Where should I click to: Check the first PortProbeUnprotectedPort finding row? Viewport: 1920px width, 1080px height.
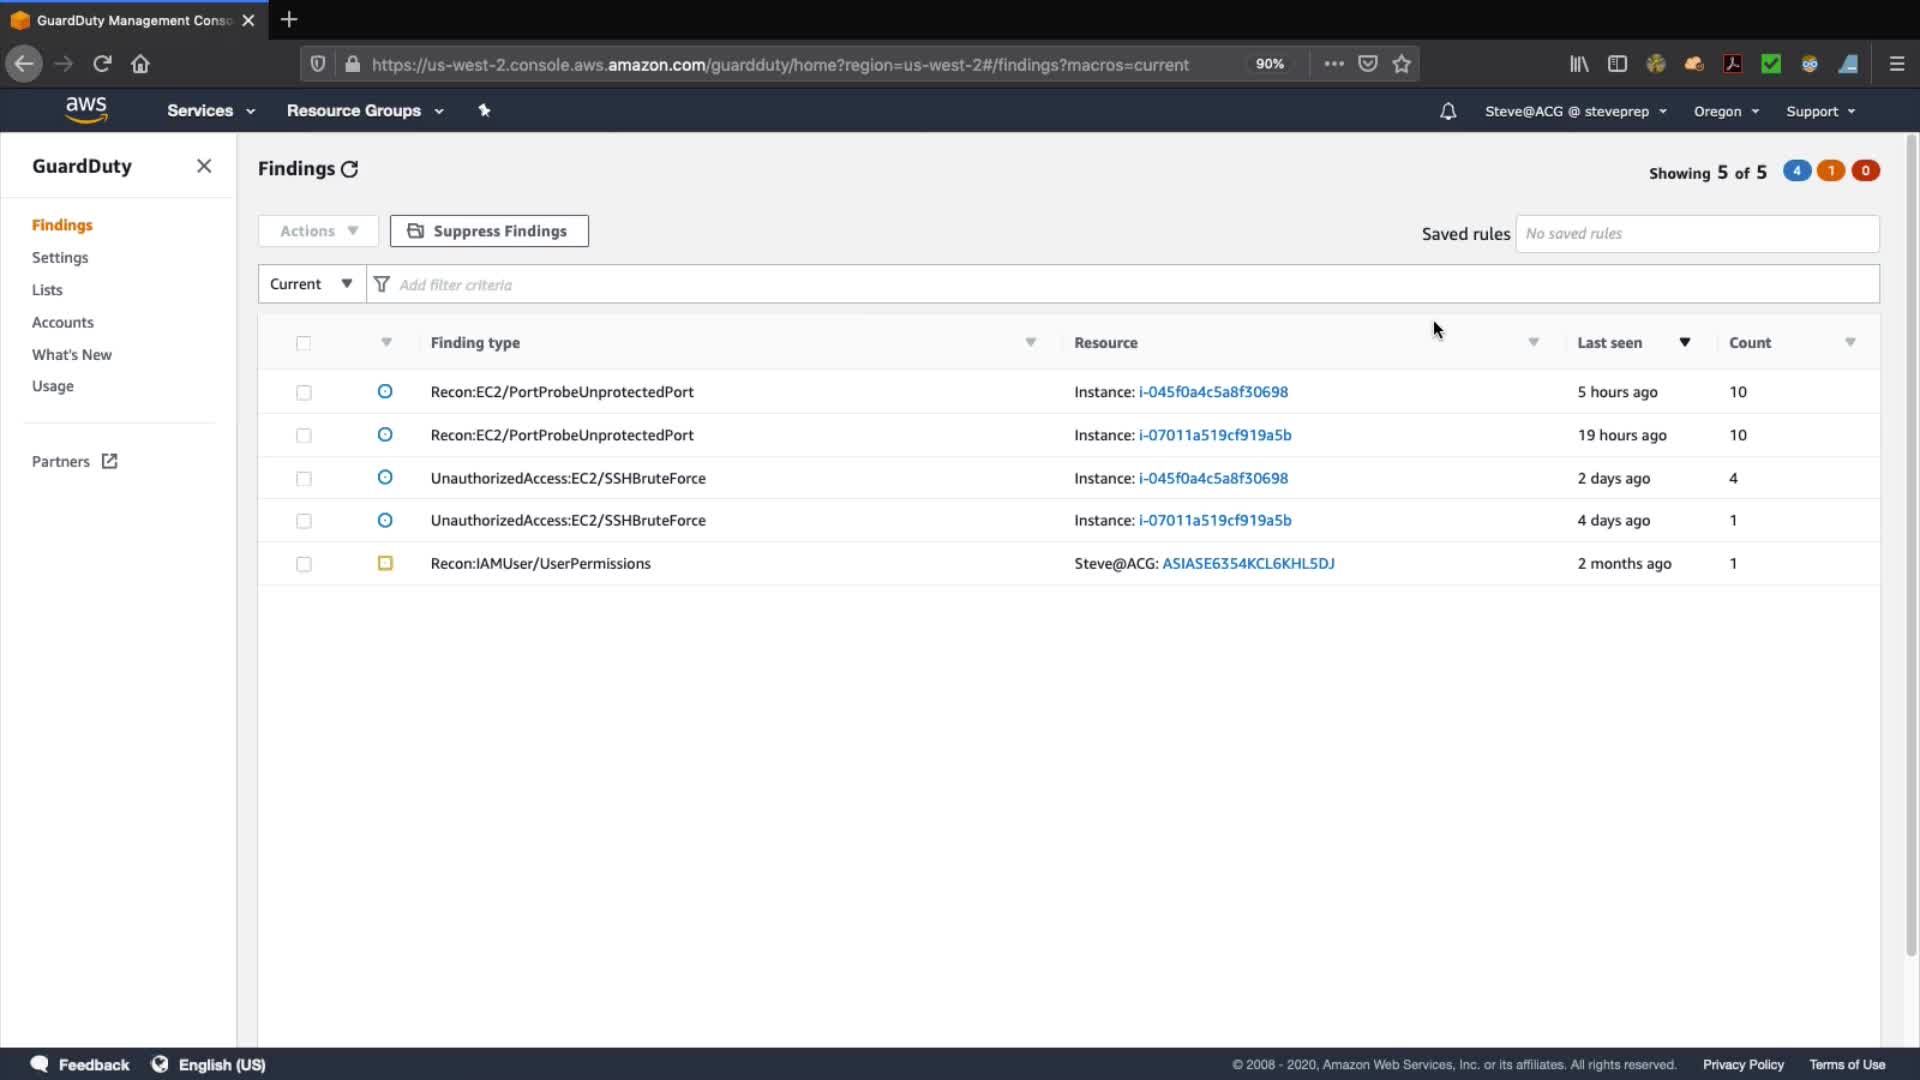coord(304,392)
